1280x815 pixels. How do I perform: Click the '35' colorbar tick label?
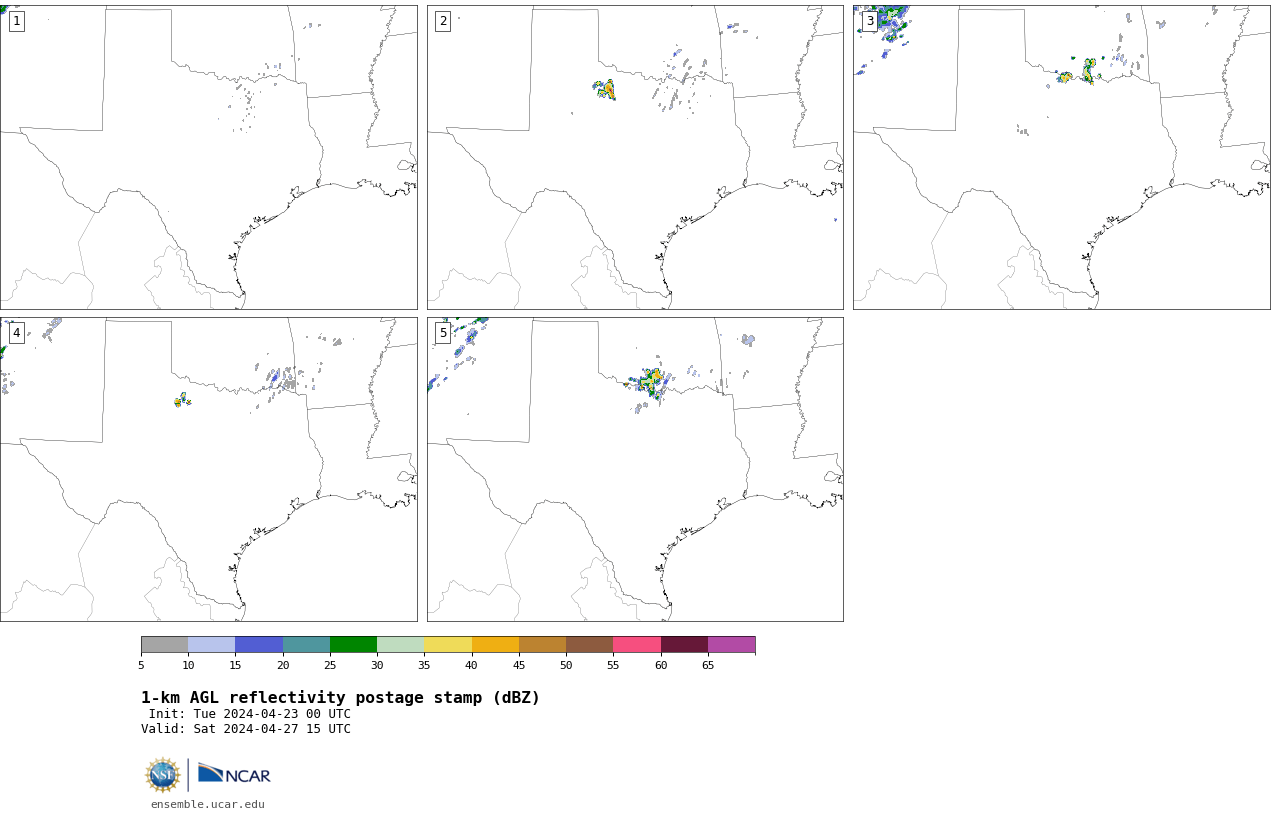(x=424, y=665)
